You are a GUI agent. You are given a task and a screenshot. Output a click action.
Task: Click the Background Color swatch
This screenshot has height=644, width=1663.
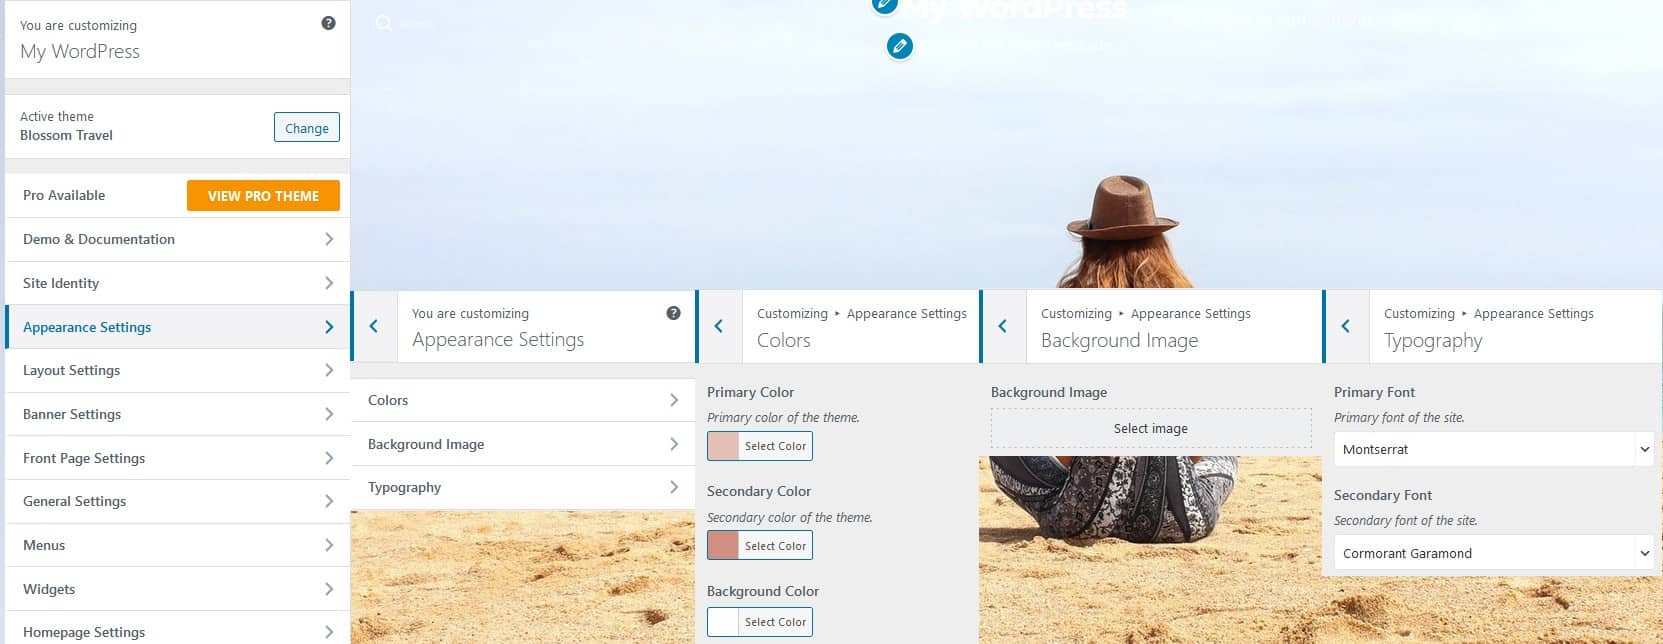723,622
